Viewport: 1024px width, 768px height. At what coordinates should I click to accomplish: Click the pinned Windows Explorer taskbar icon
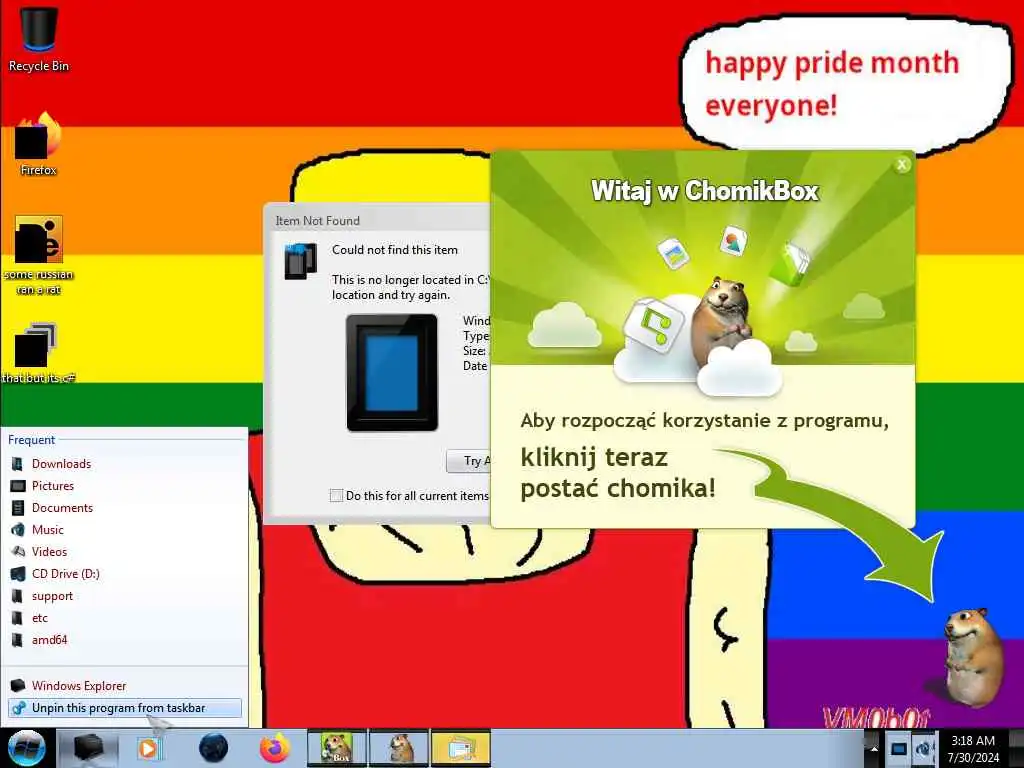coord(88,748)
